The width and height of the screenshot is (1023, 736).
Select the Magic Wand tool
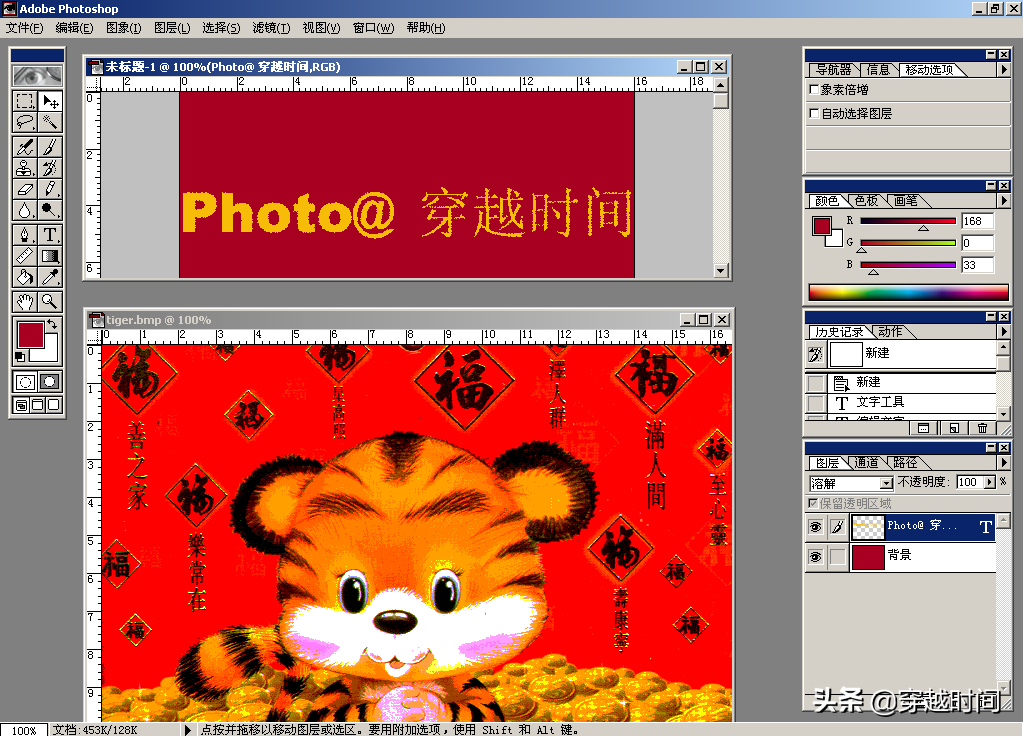(49, 122)
